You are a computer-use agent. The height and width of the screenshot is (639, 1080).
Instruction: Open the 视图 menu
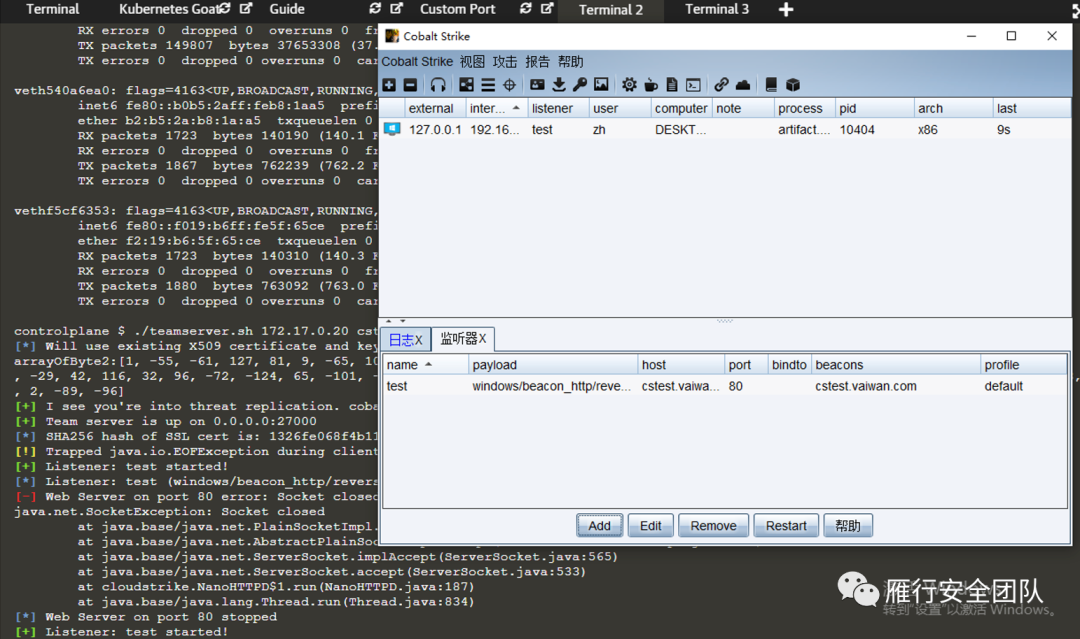(472, 61)
